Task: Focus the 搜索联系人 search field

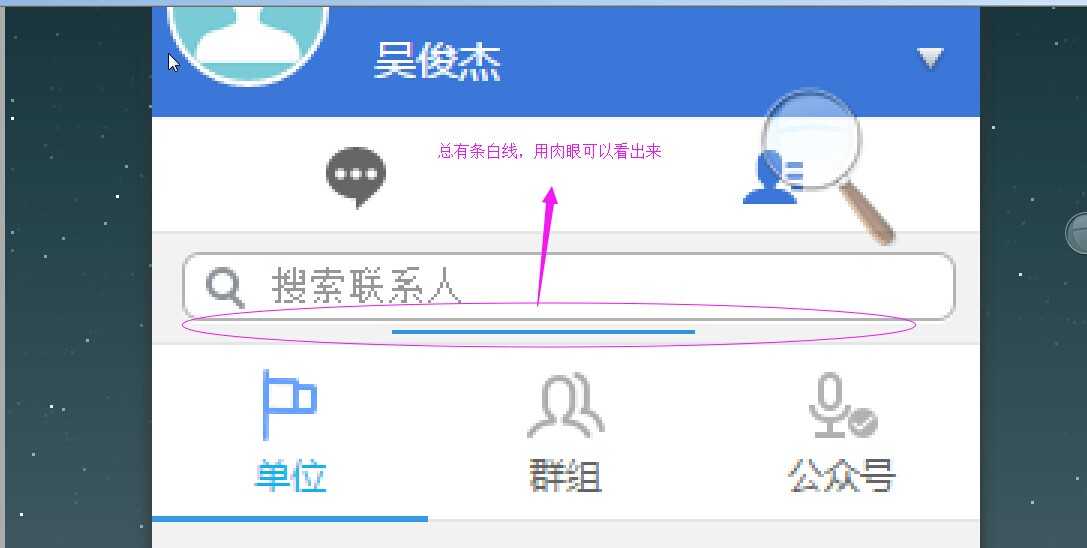Action: [568, 286]
